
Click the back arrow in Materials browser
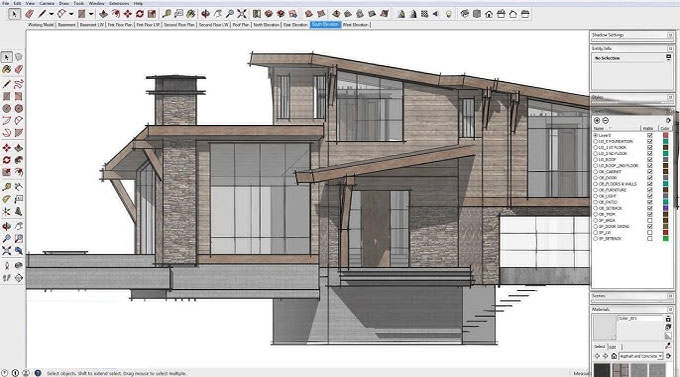(597, 356)
